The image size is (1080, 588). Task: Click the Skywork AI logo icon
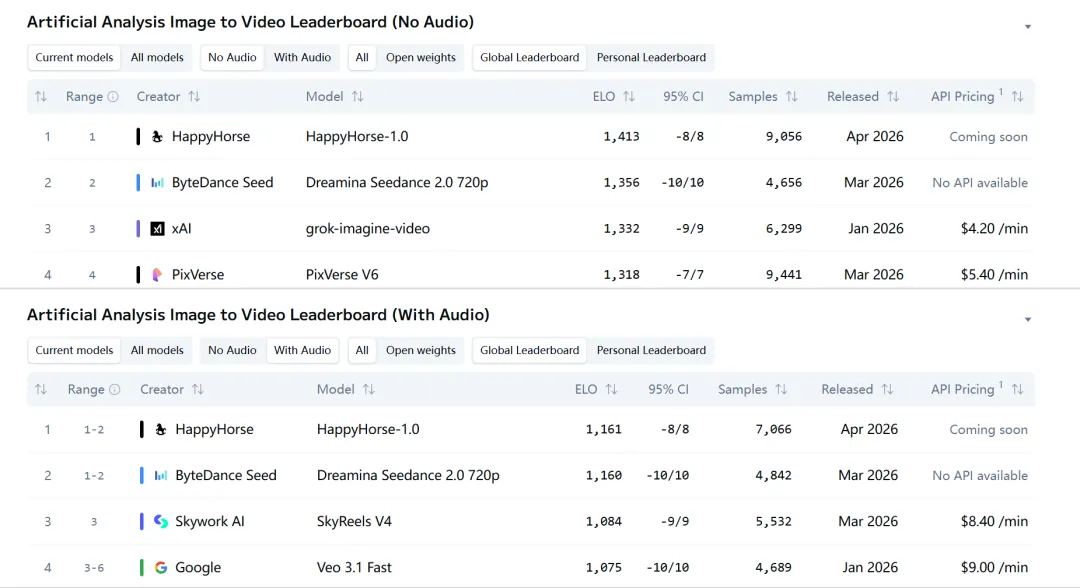click(x=160, y=522)
